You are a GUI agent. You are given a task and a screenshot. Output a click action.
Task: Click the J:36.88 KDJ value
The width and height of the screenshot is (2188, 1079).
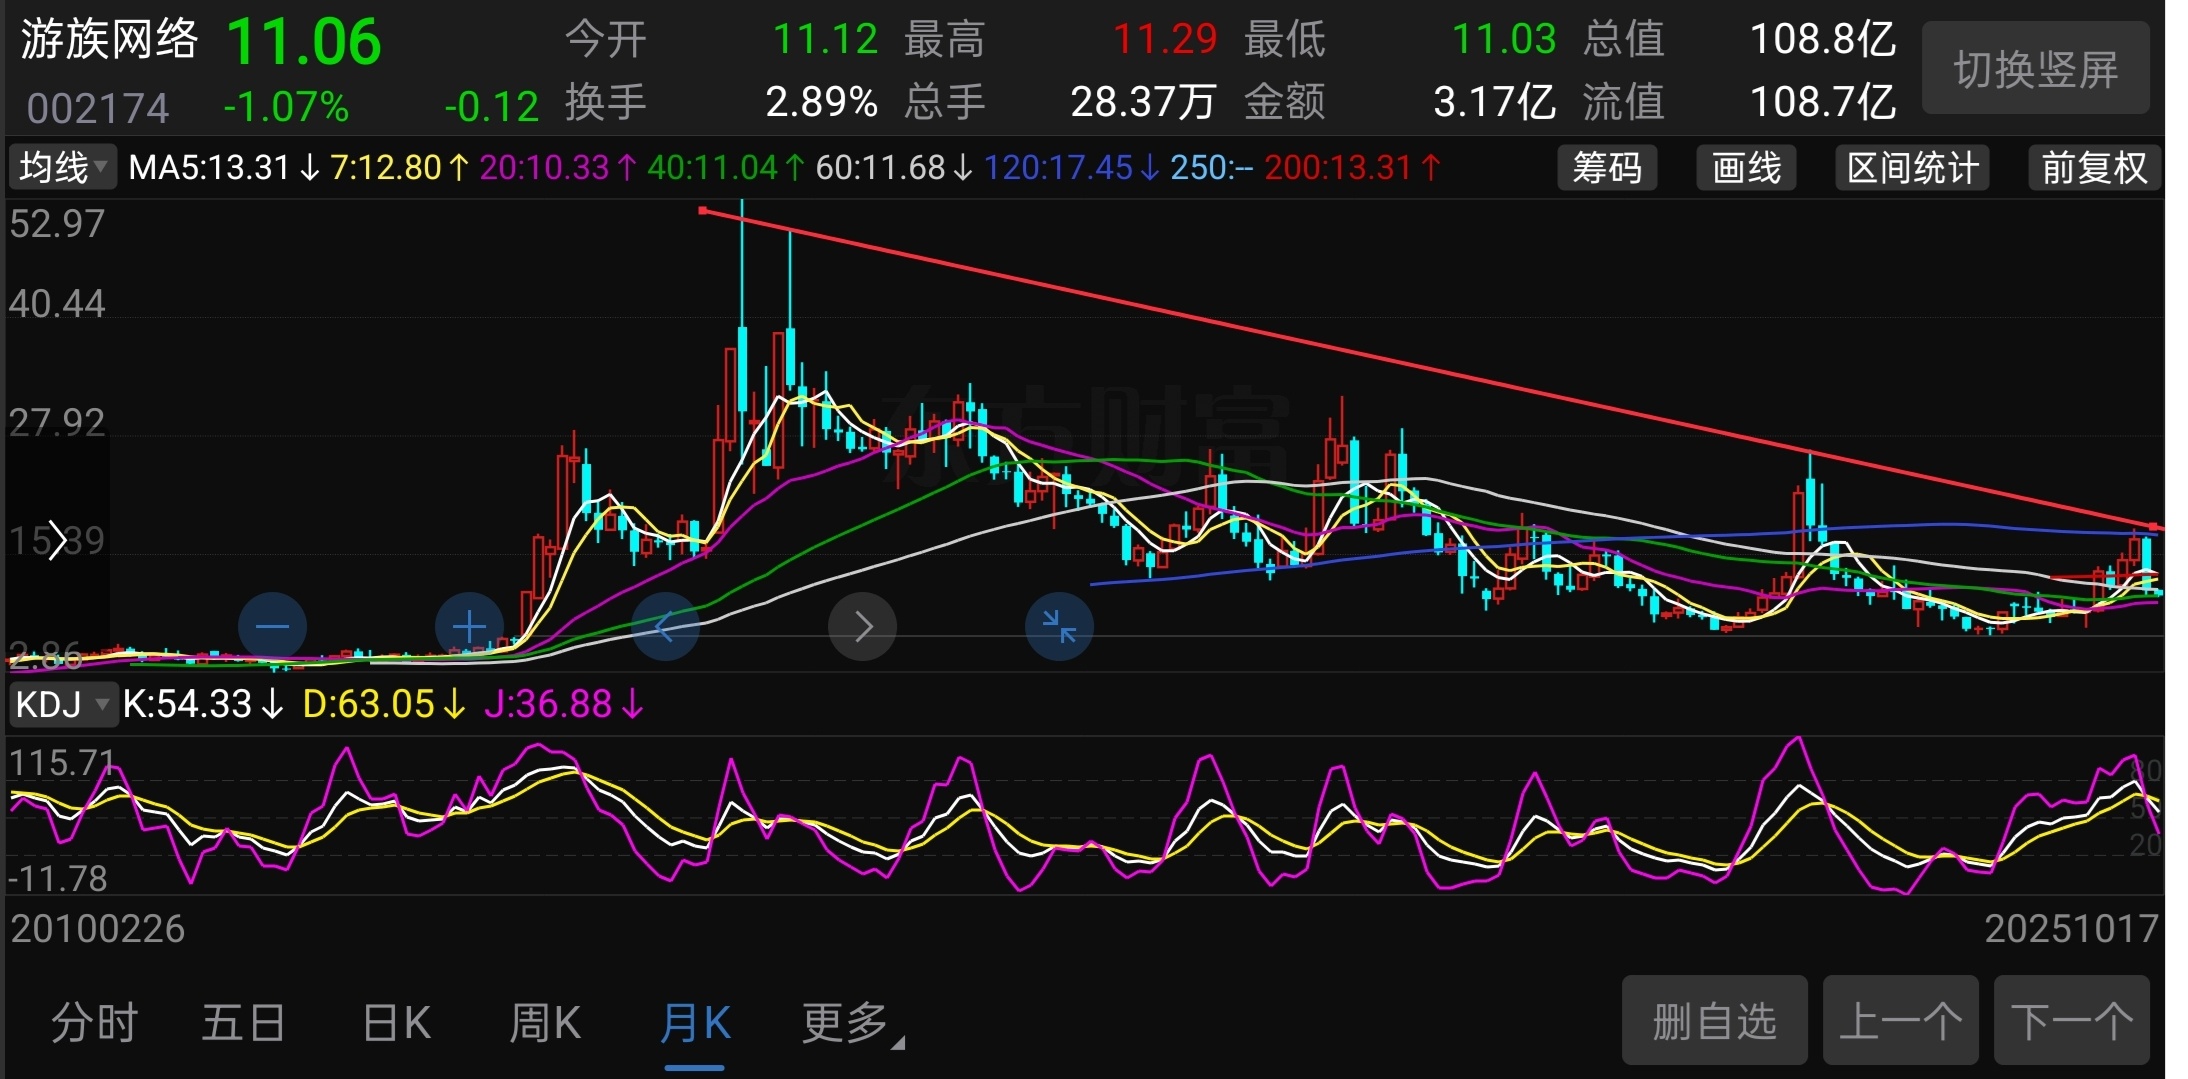564,705
